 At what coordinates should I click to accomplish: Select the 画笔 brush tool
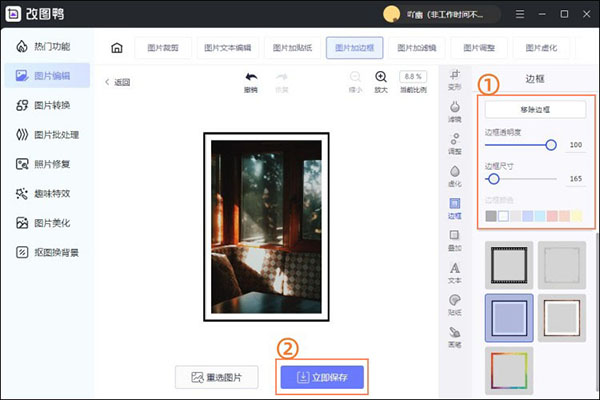click(455, 336)
